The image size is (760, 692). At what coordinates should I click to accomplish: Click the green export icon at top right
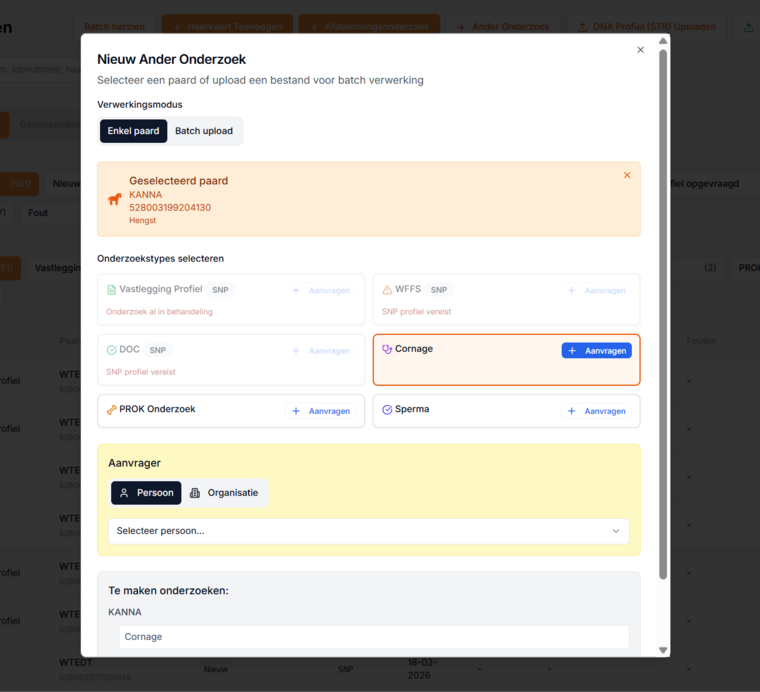coord(748,27)
